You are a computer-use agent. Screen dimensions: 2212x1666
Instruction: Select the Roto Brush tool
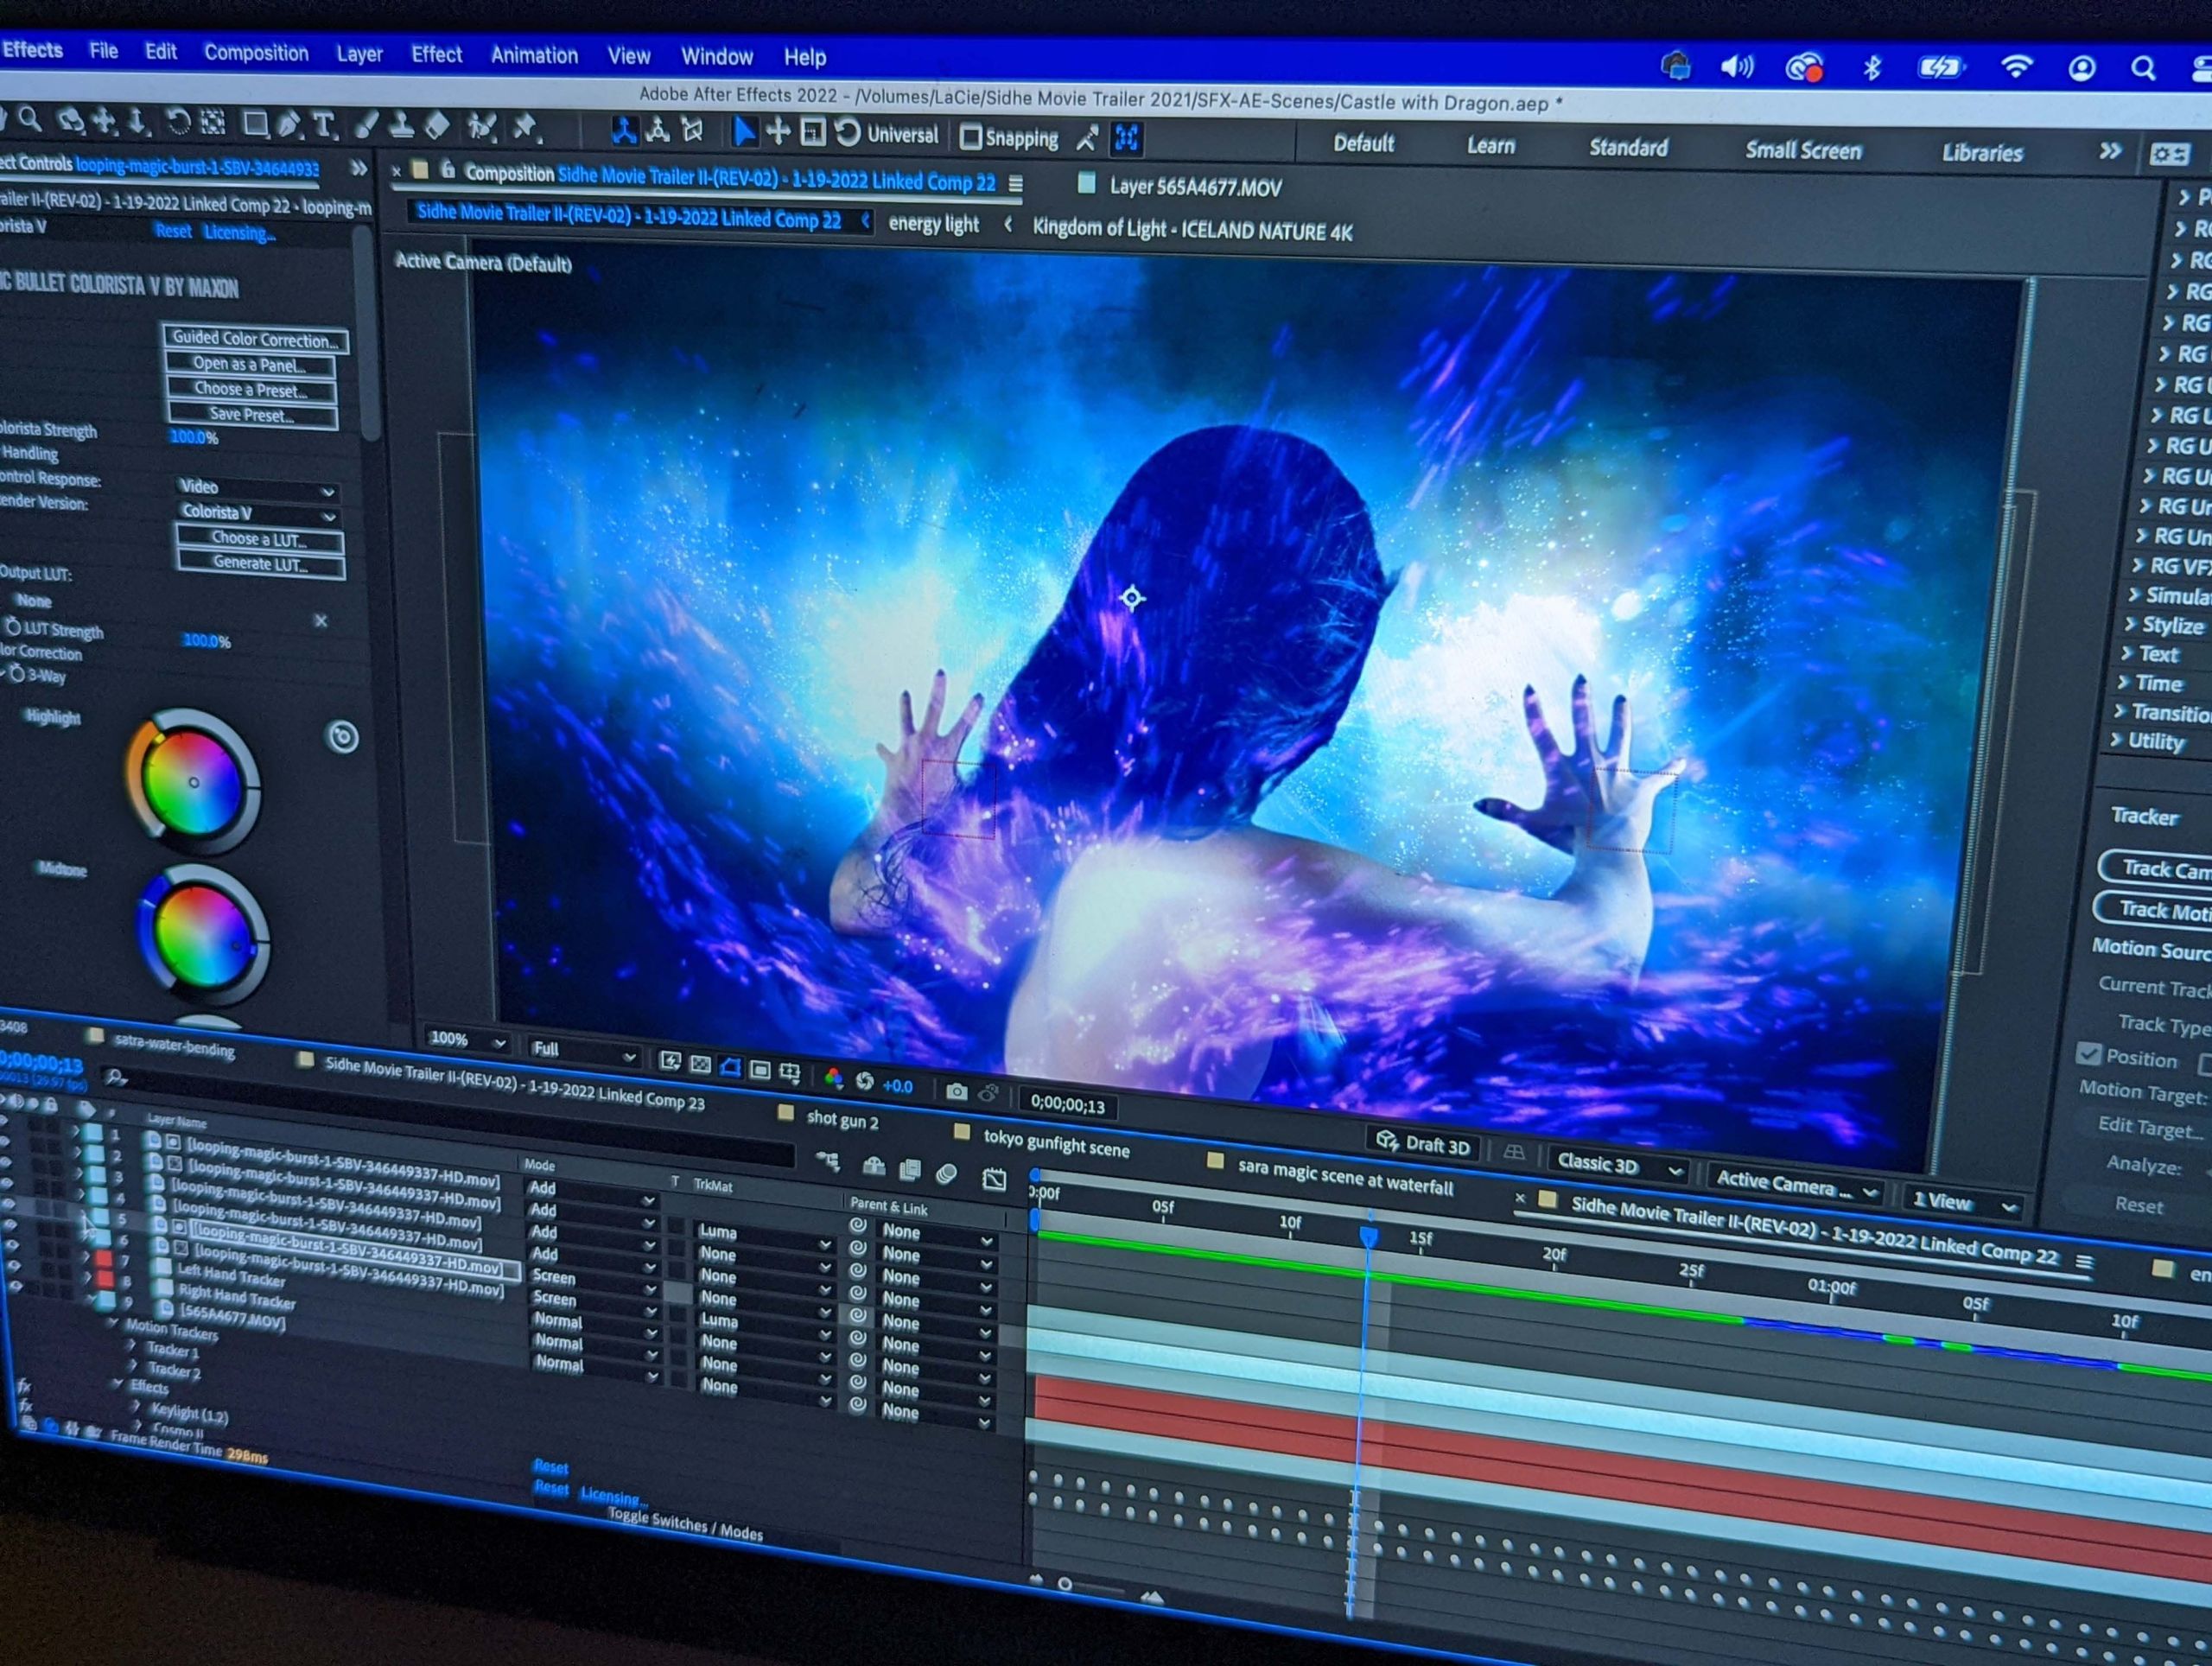tap(483, 128)
